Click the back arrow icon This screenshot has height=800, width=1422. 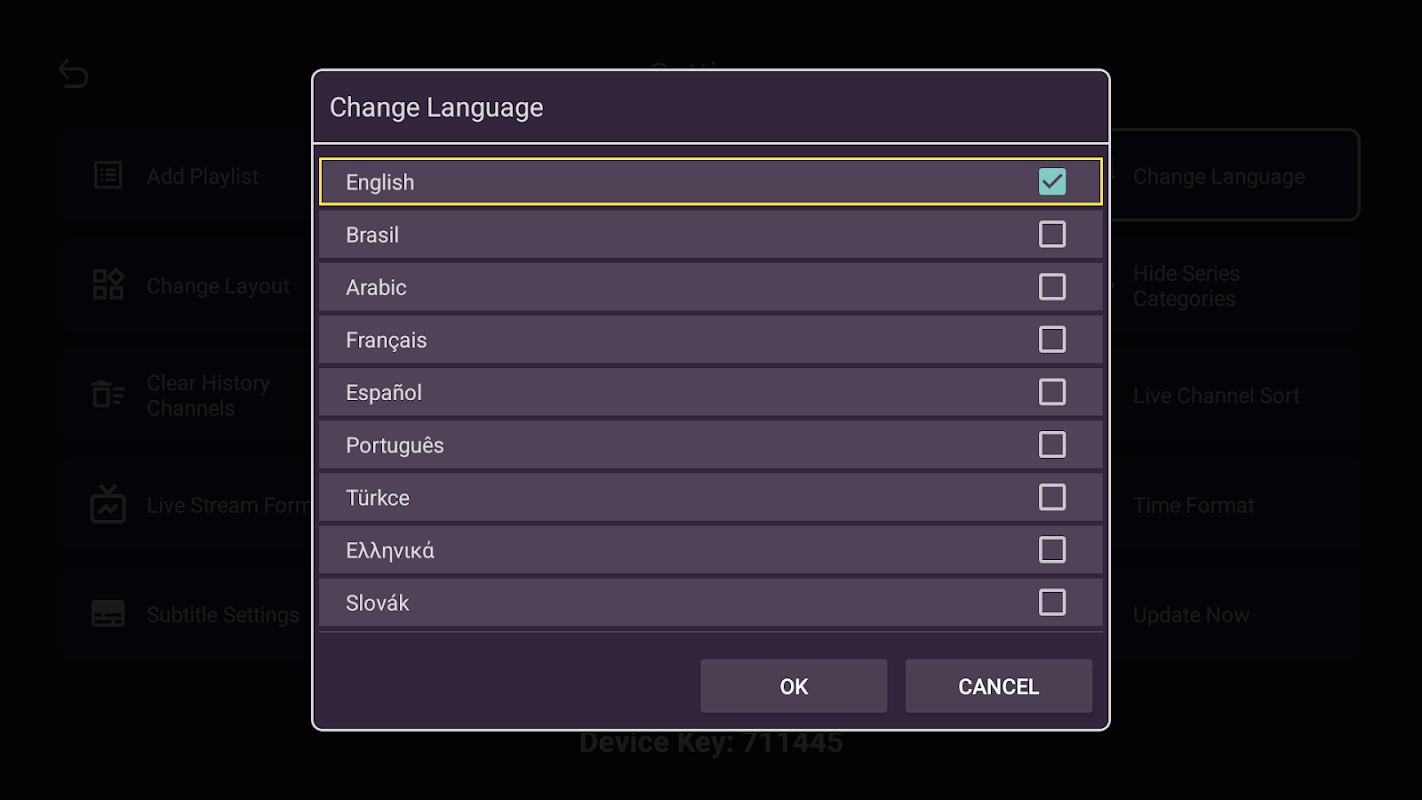pyautogui.click(x=73, y=74)
